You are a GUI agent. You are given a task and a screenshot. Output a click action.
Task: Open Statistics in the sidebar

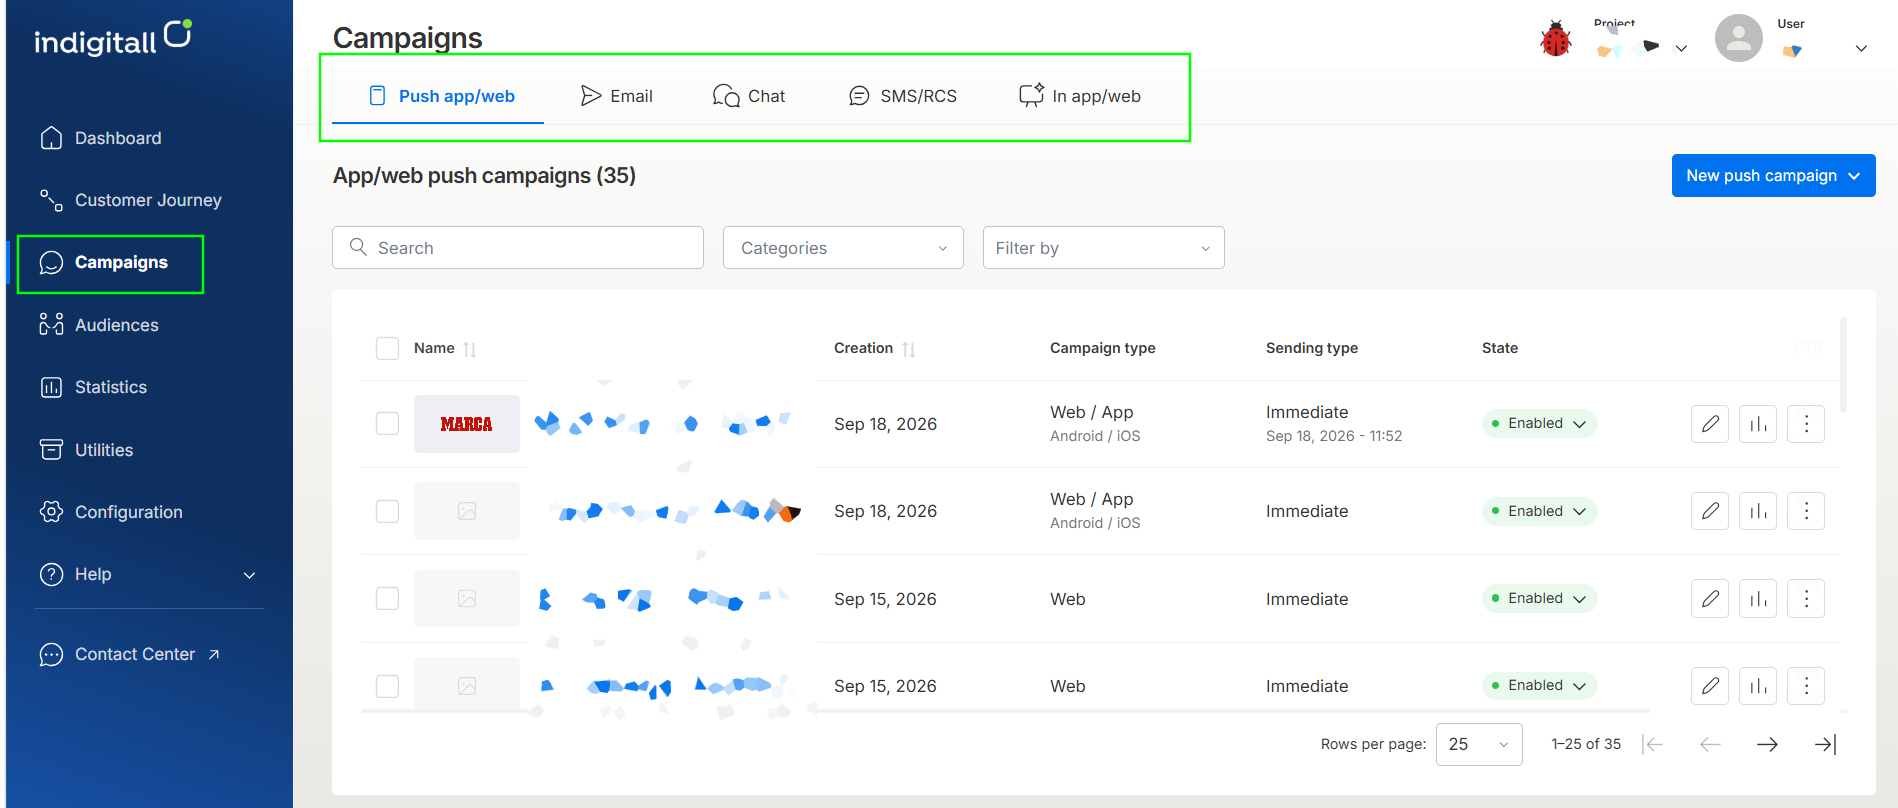(x=93, y=387)
